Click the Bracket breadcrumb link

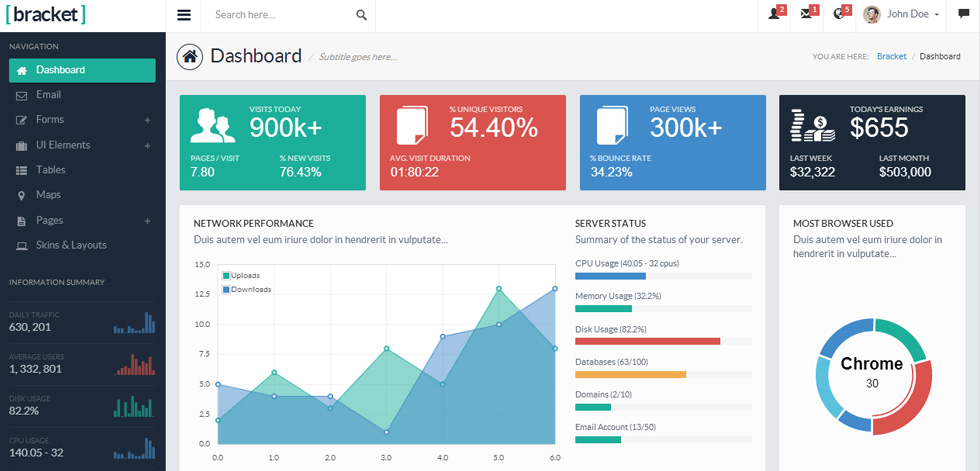[891, 56]
